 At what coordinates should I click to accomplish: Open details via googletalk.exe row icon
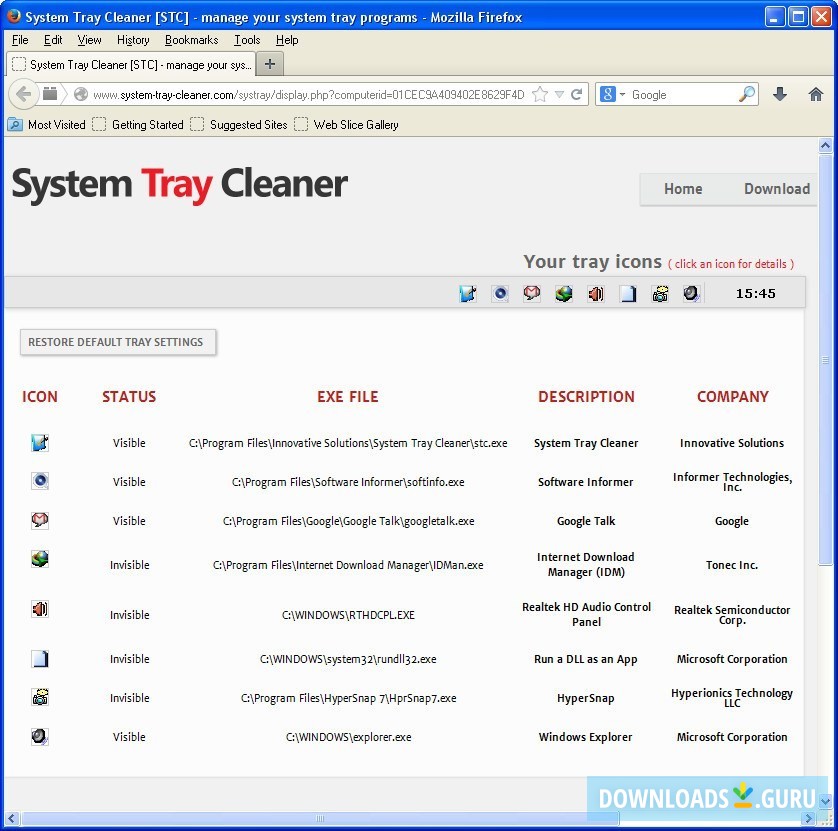[x=40, y=520]
